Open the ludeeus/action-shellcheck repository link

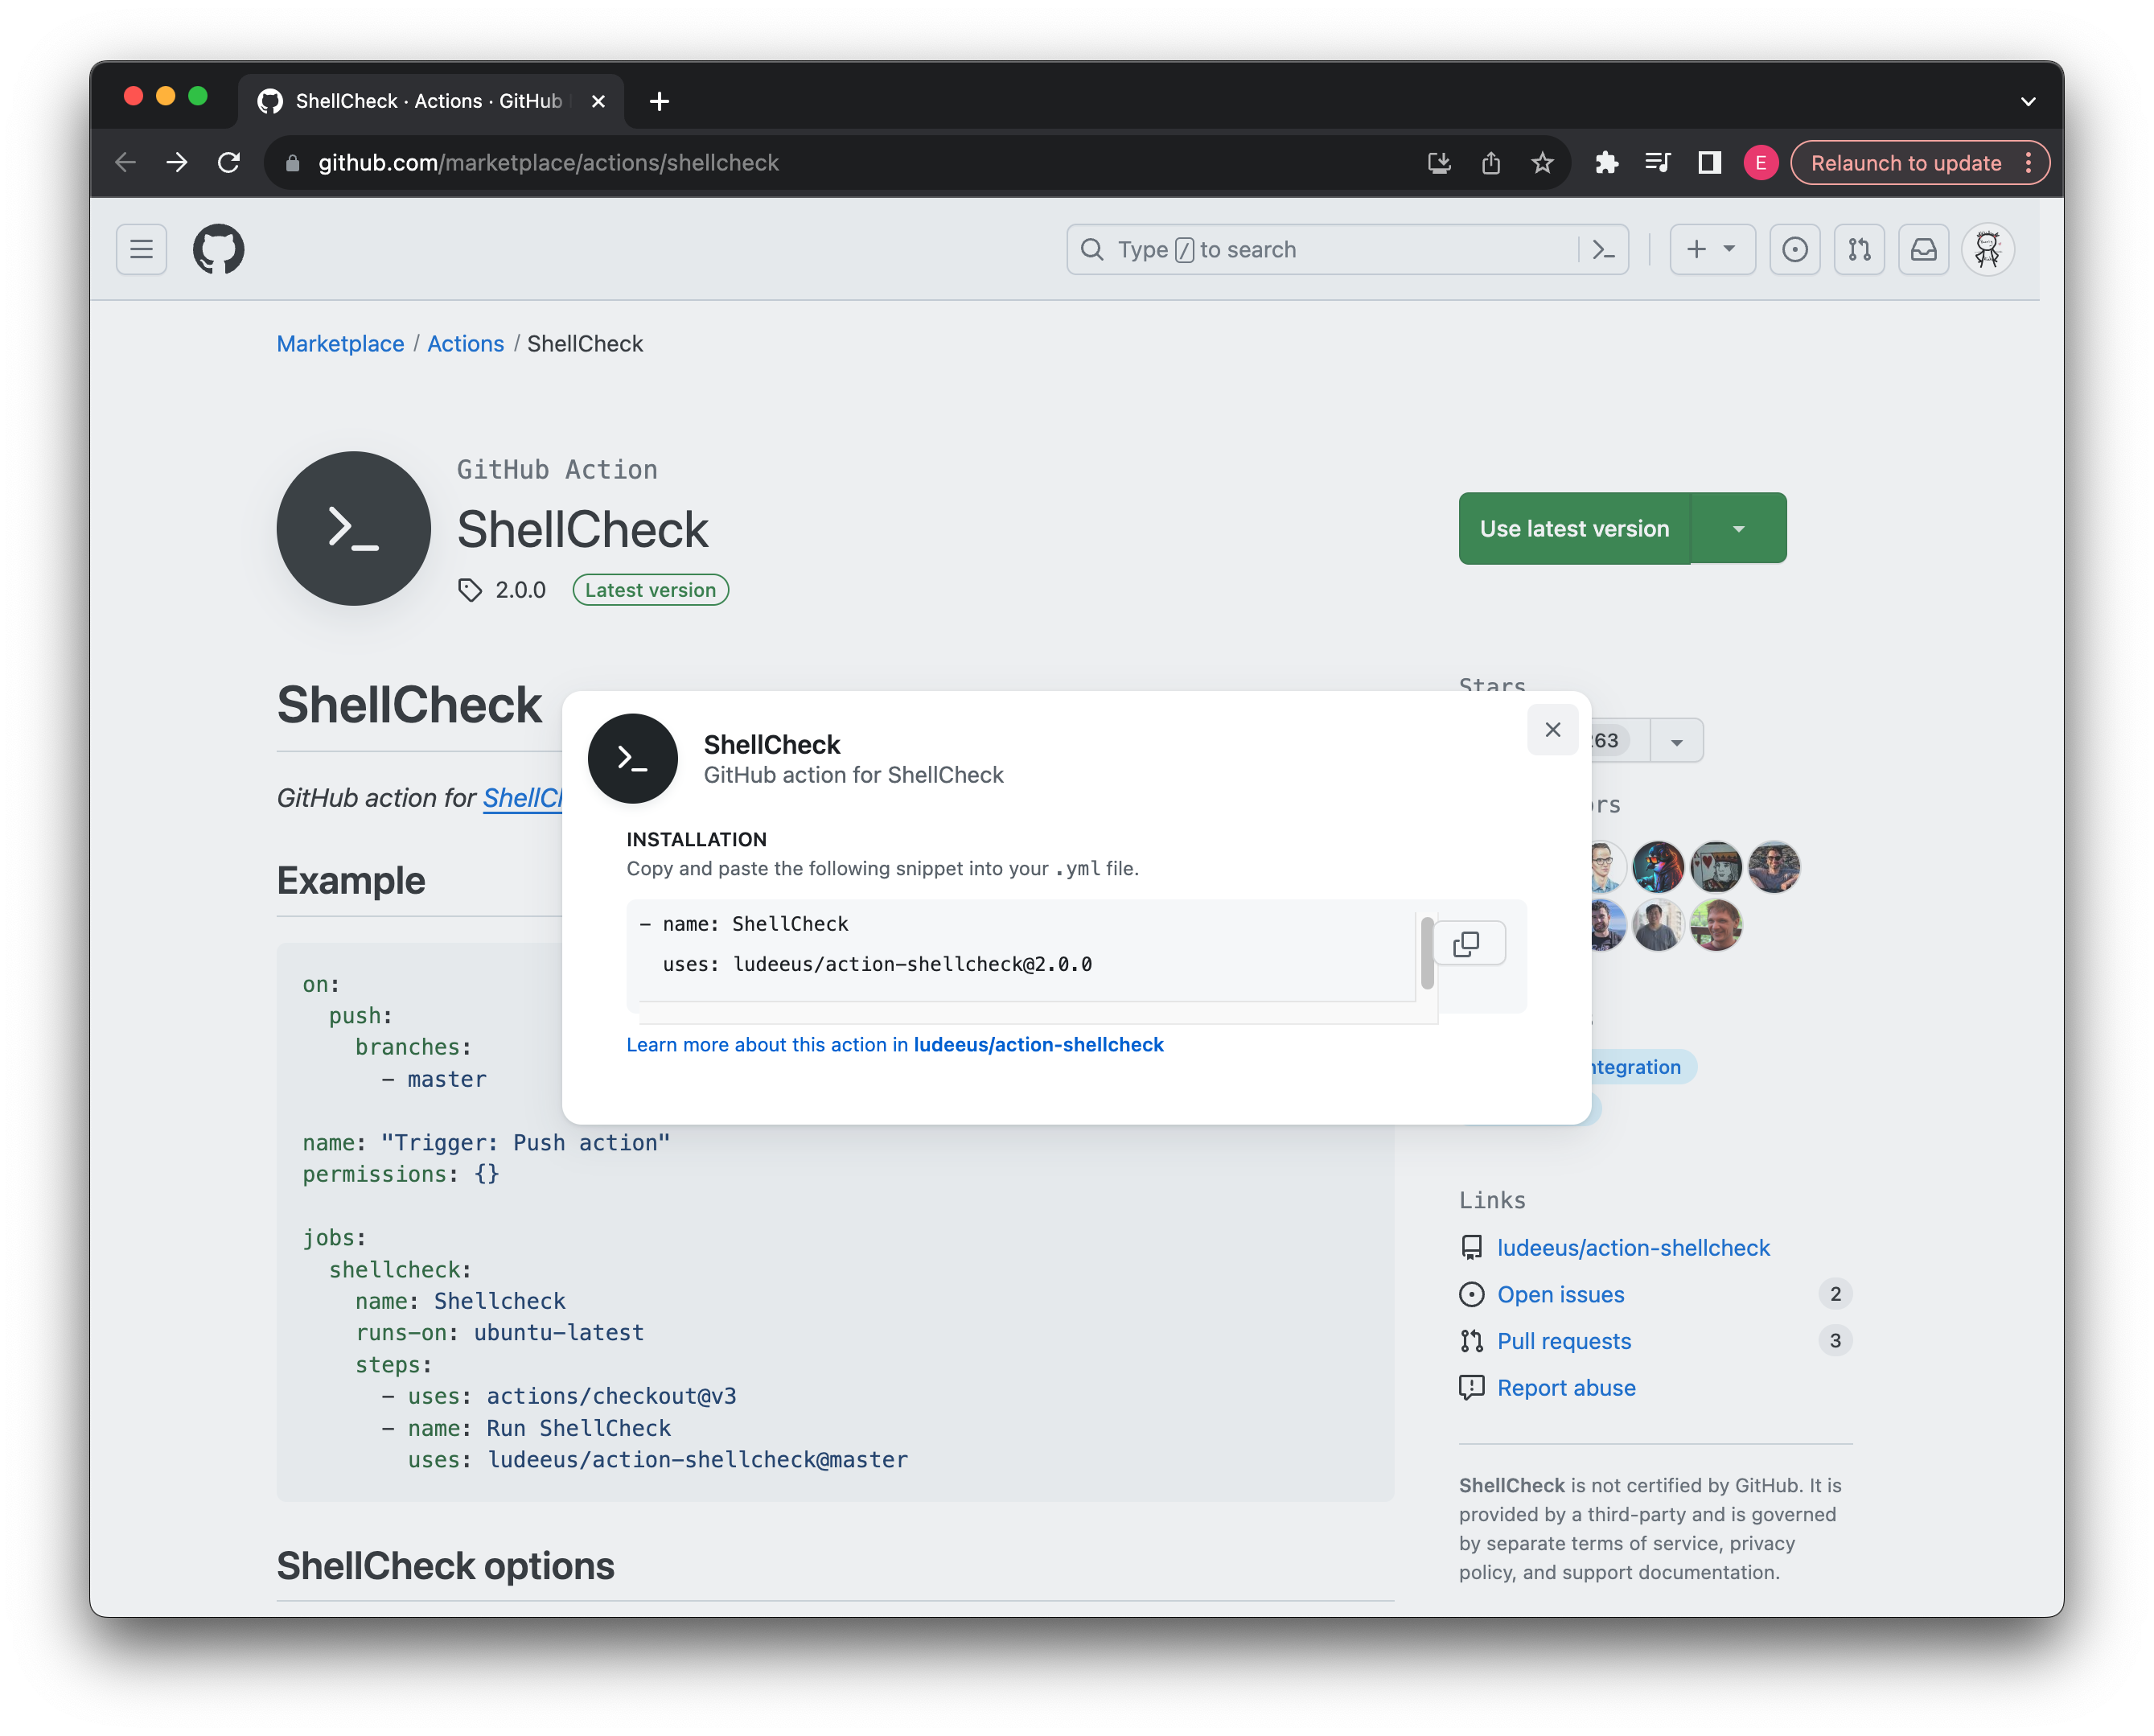(x=1631, y=1247)
